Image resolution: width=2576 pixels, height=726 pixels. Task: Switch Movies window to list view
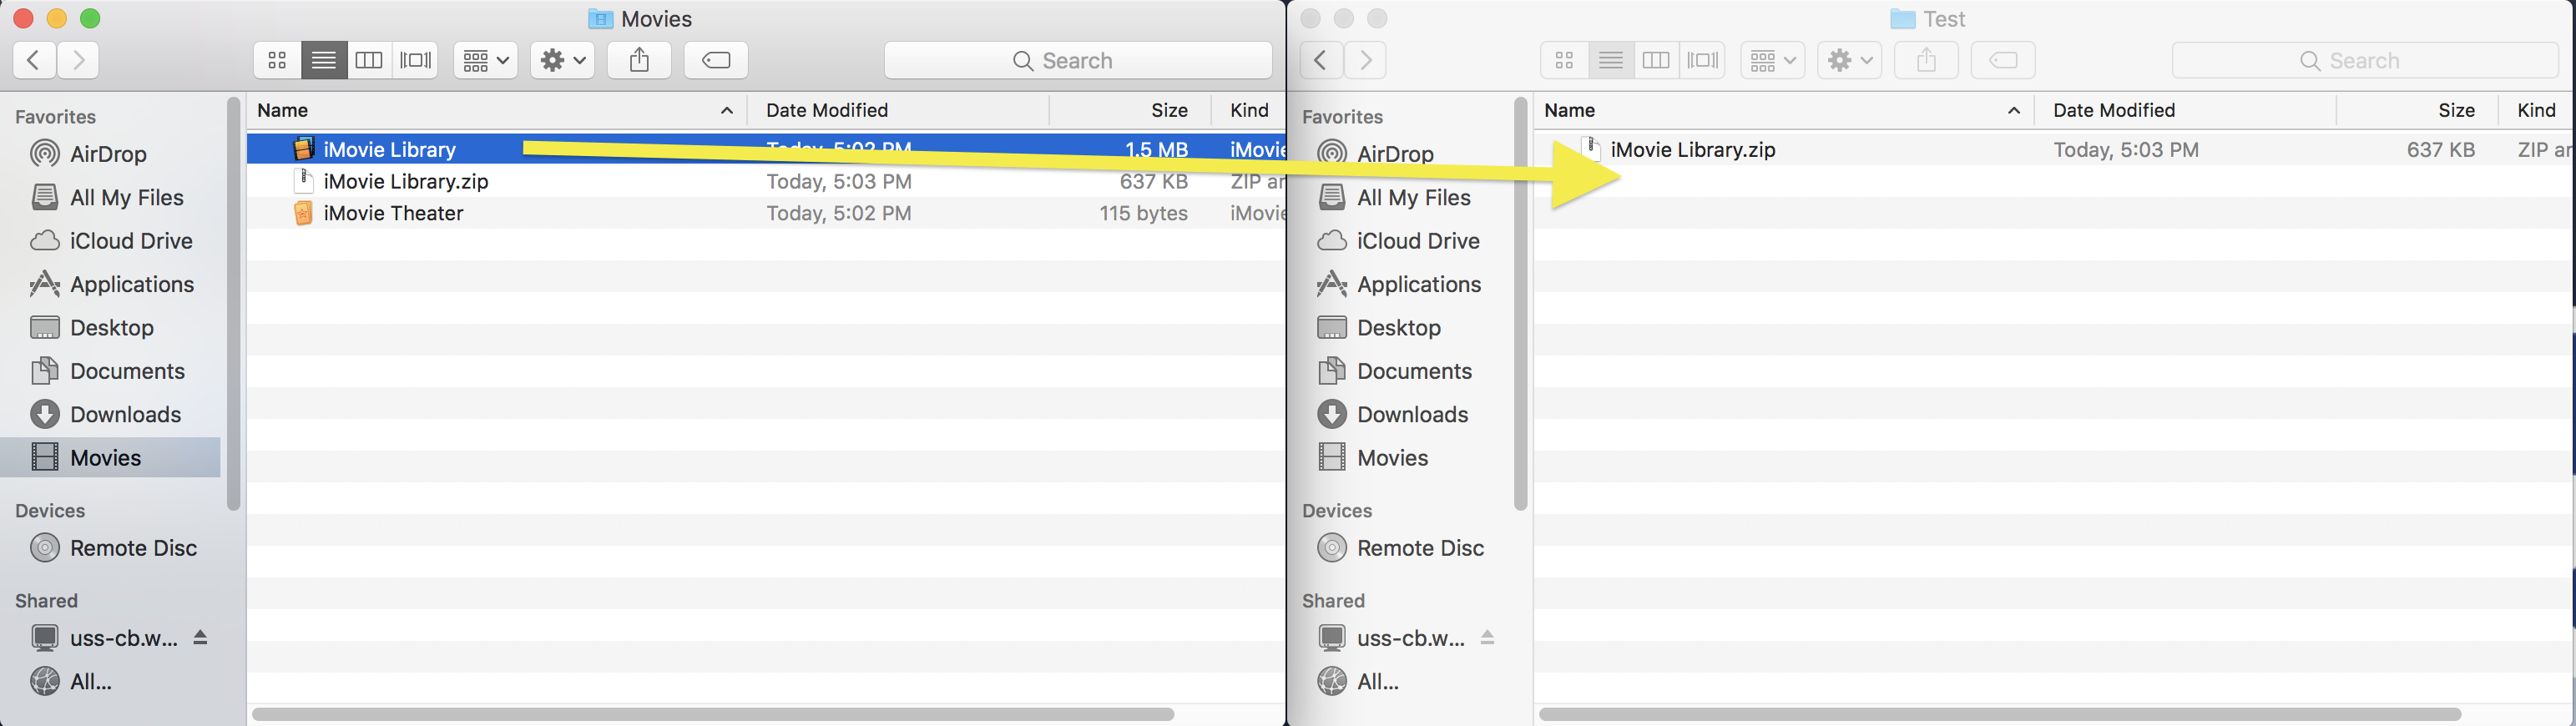[323, 60]
